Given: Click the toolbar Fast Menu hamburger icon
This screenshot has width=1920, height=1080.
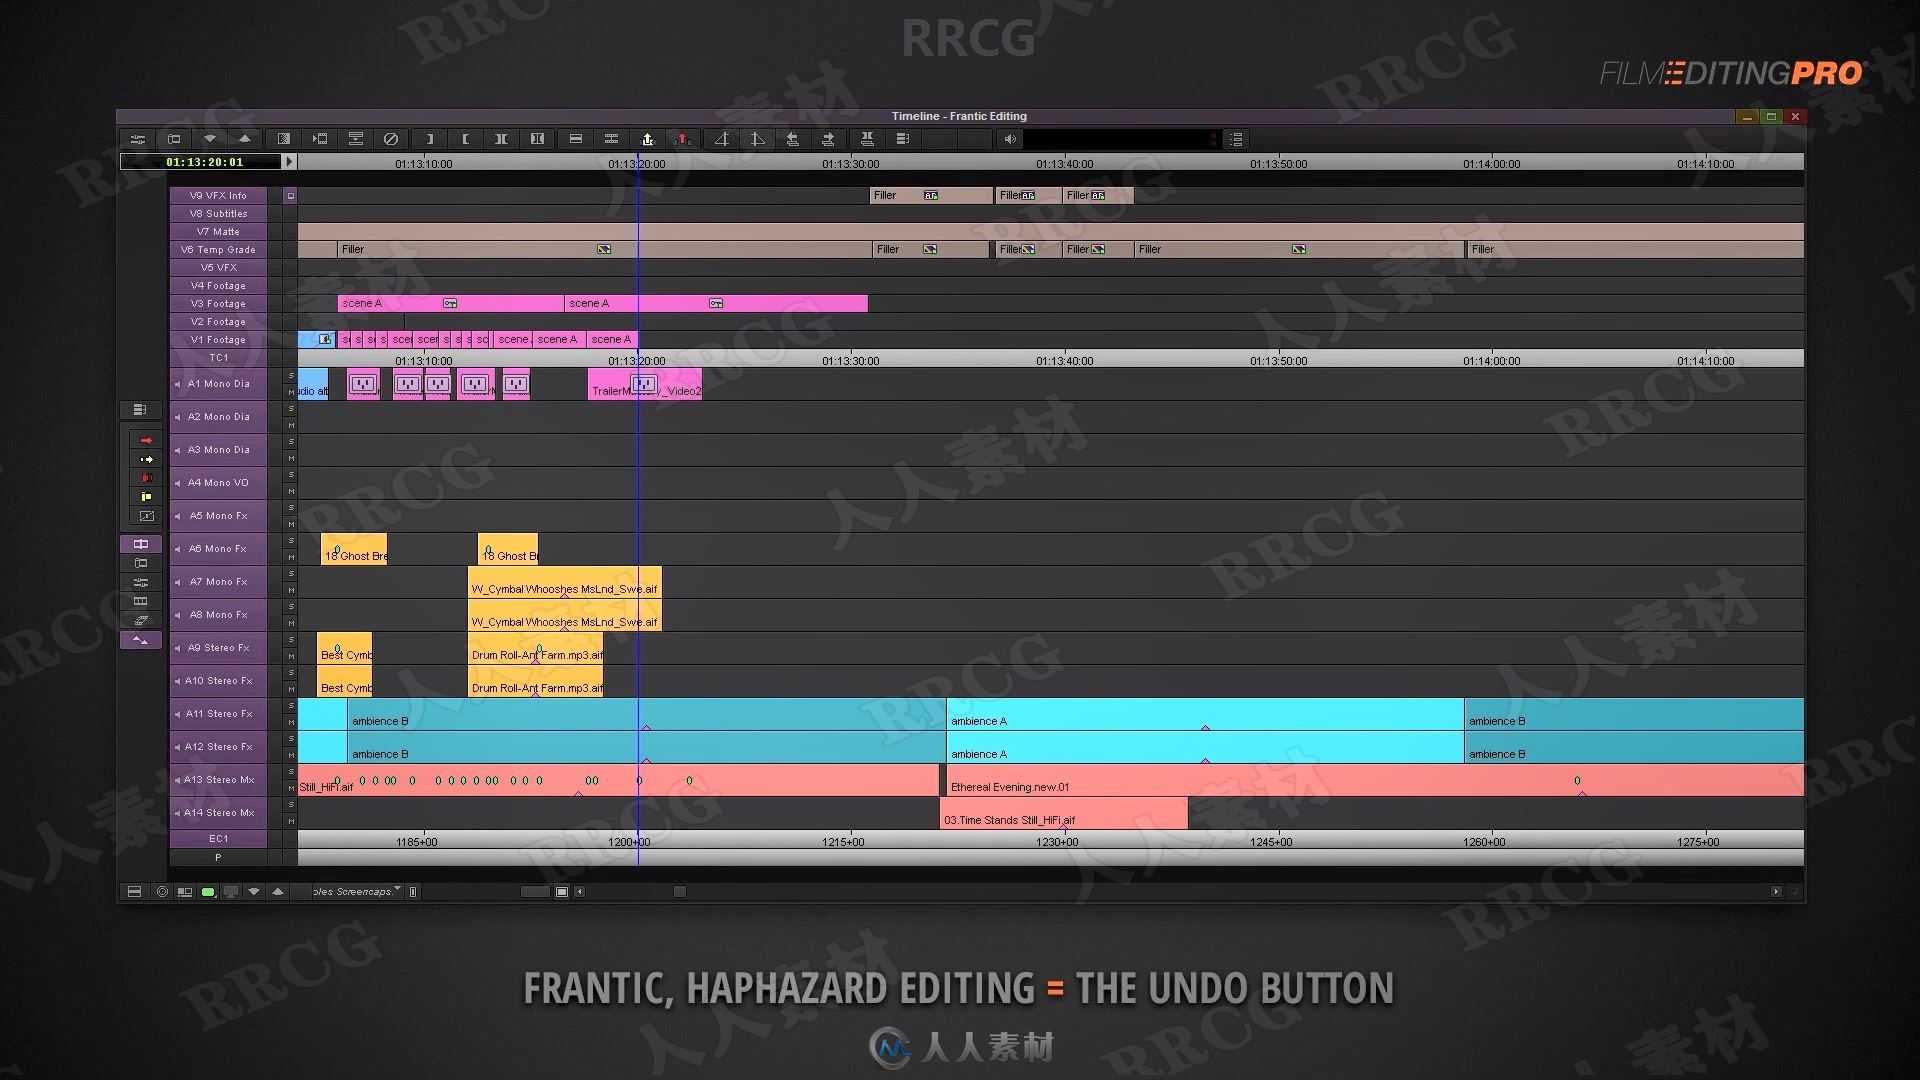Looking at the screenshot, I should [1237, 139].
